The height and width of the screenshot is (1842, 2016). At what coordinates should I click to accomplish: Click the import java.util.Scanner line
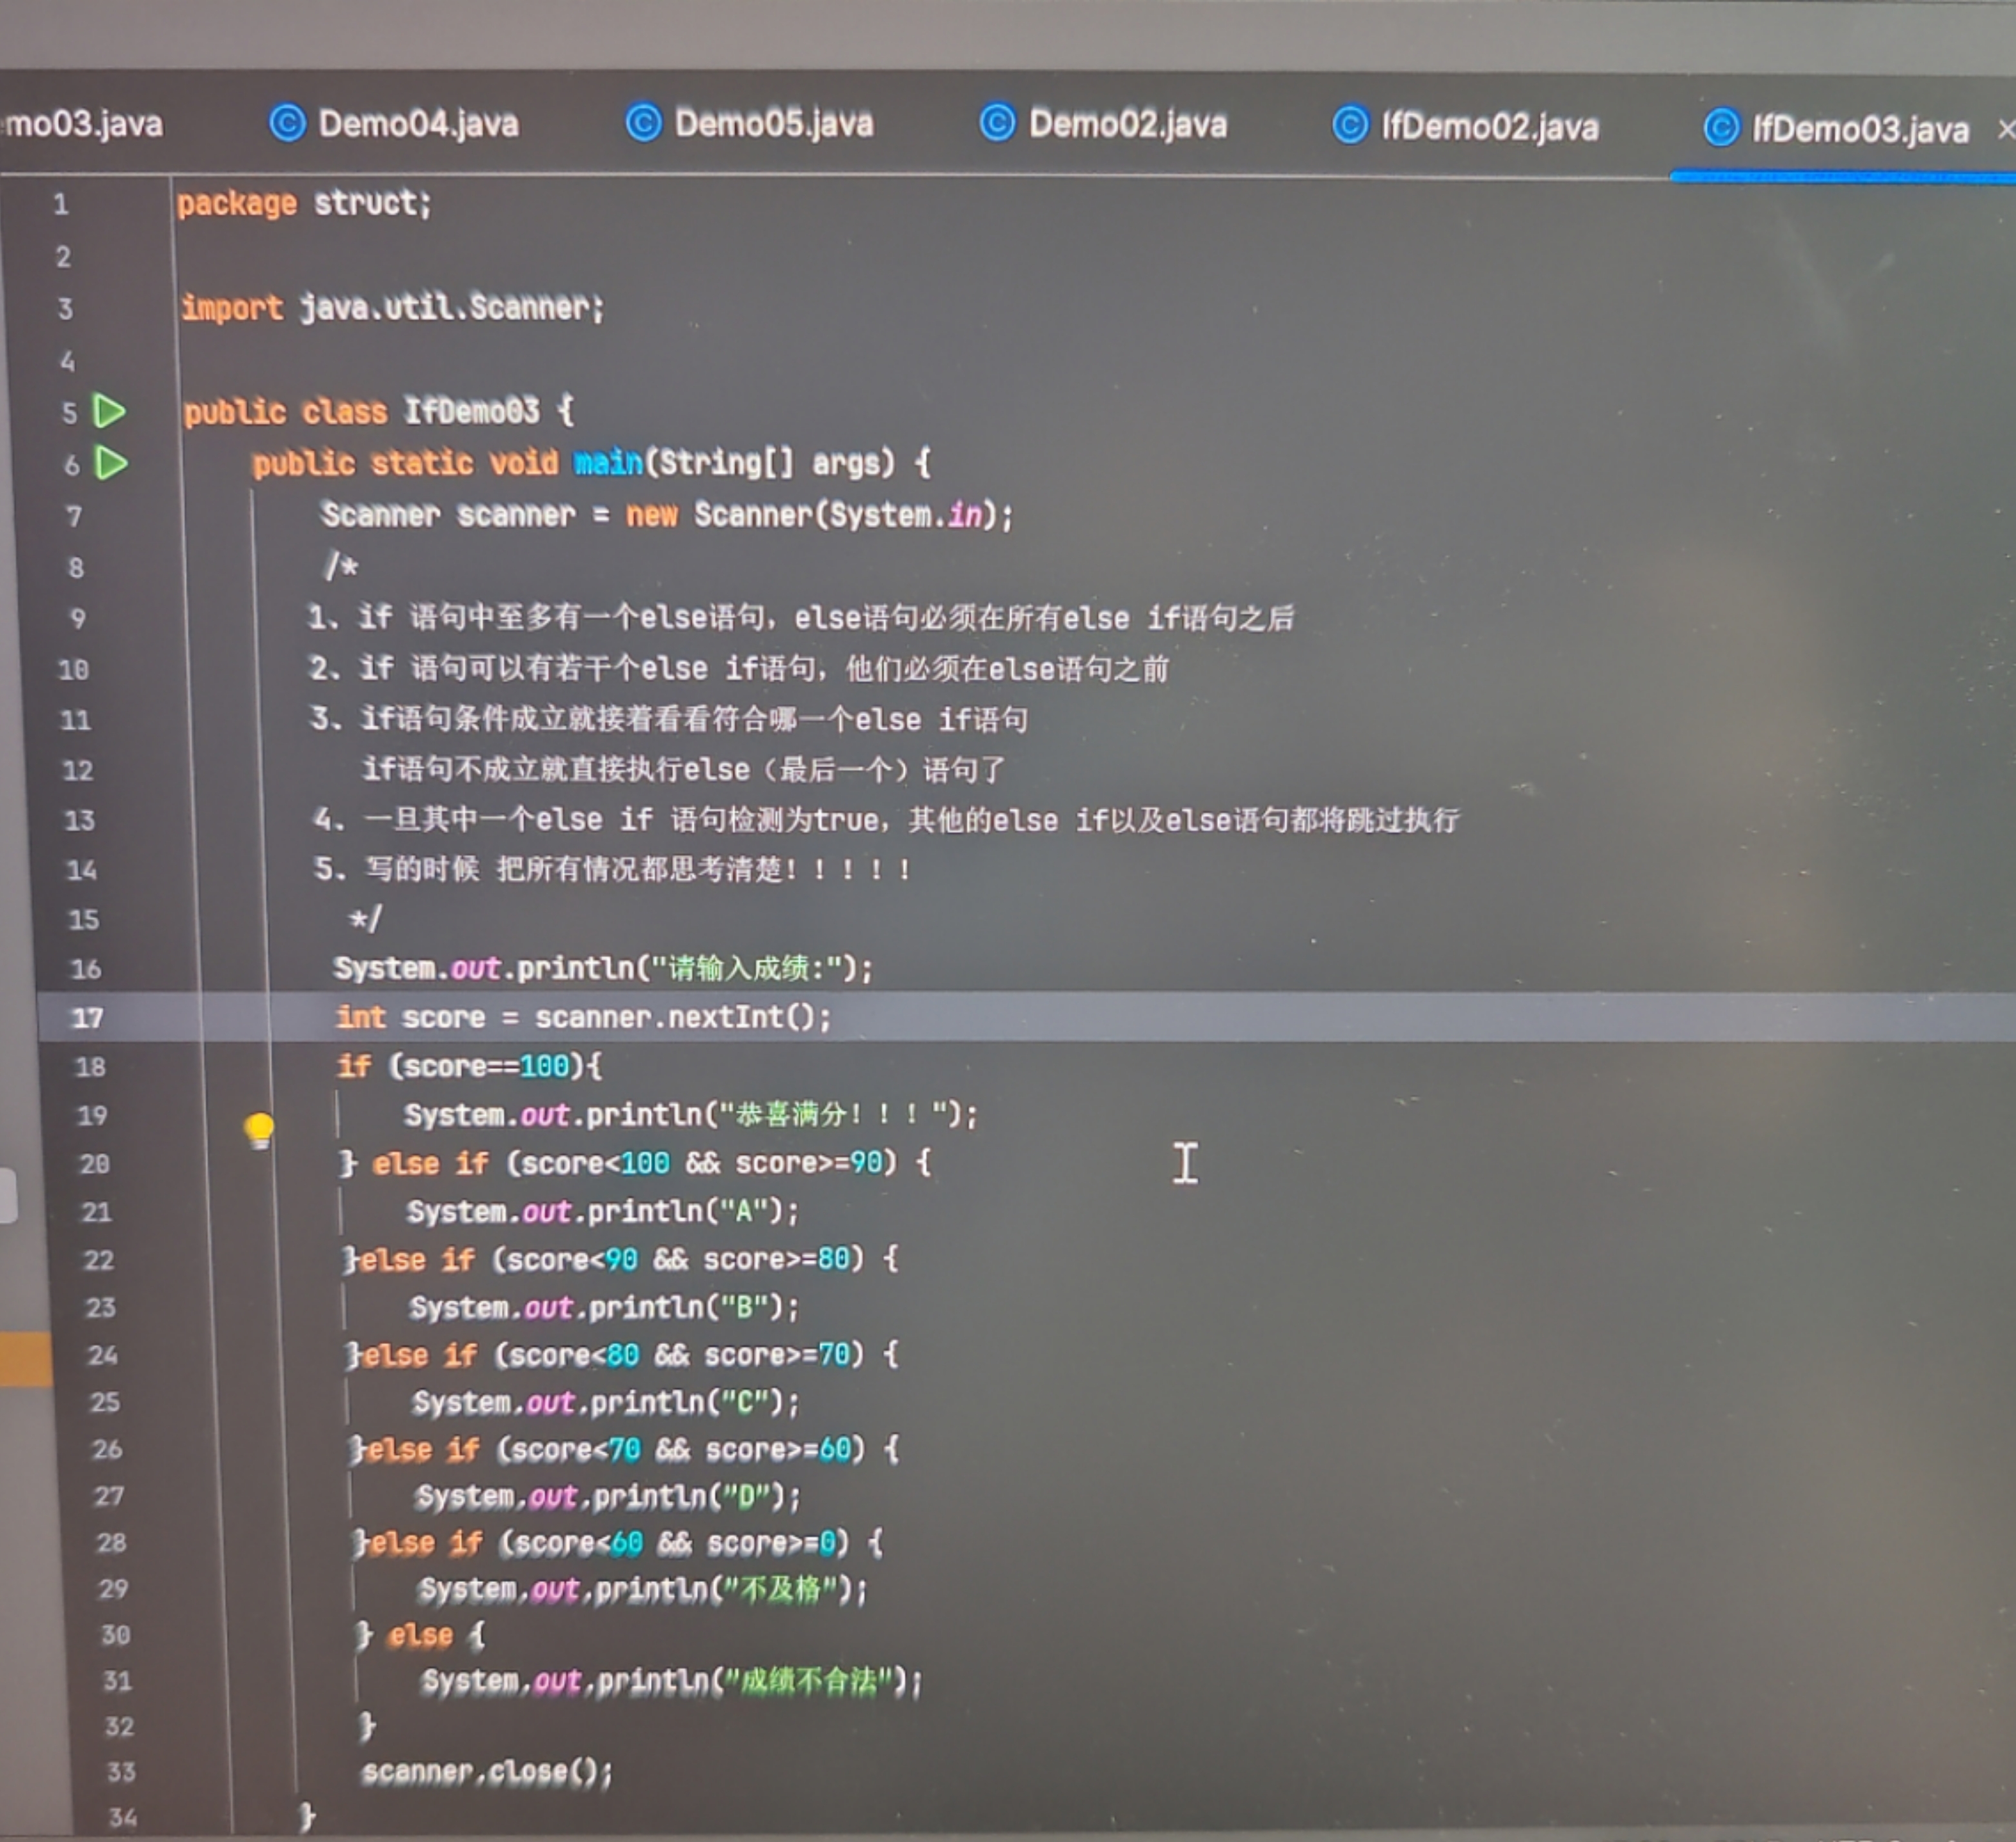392,307
